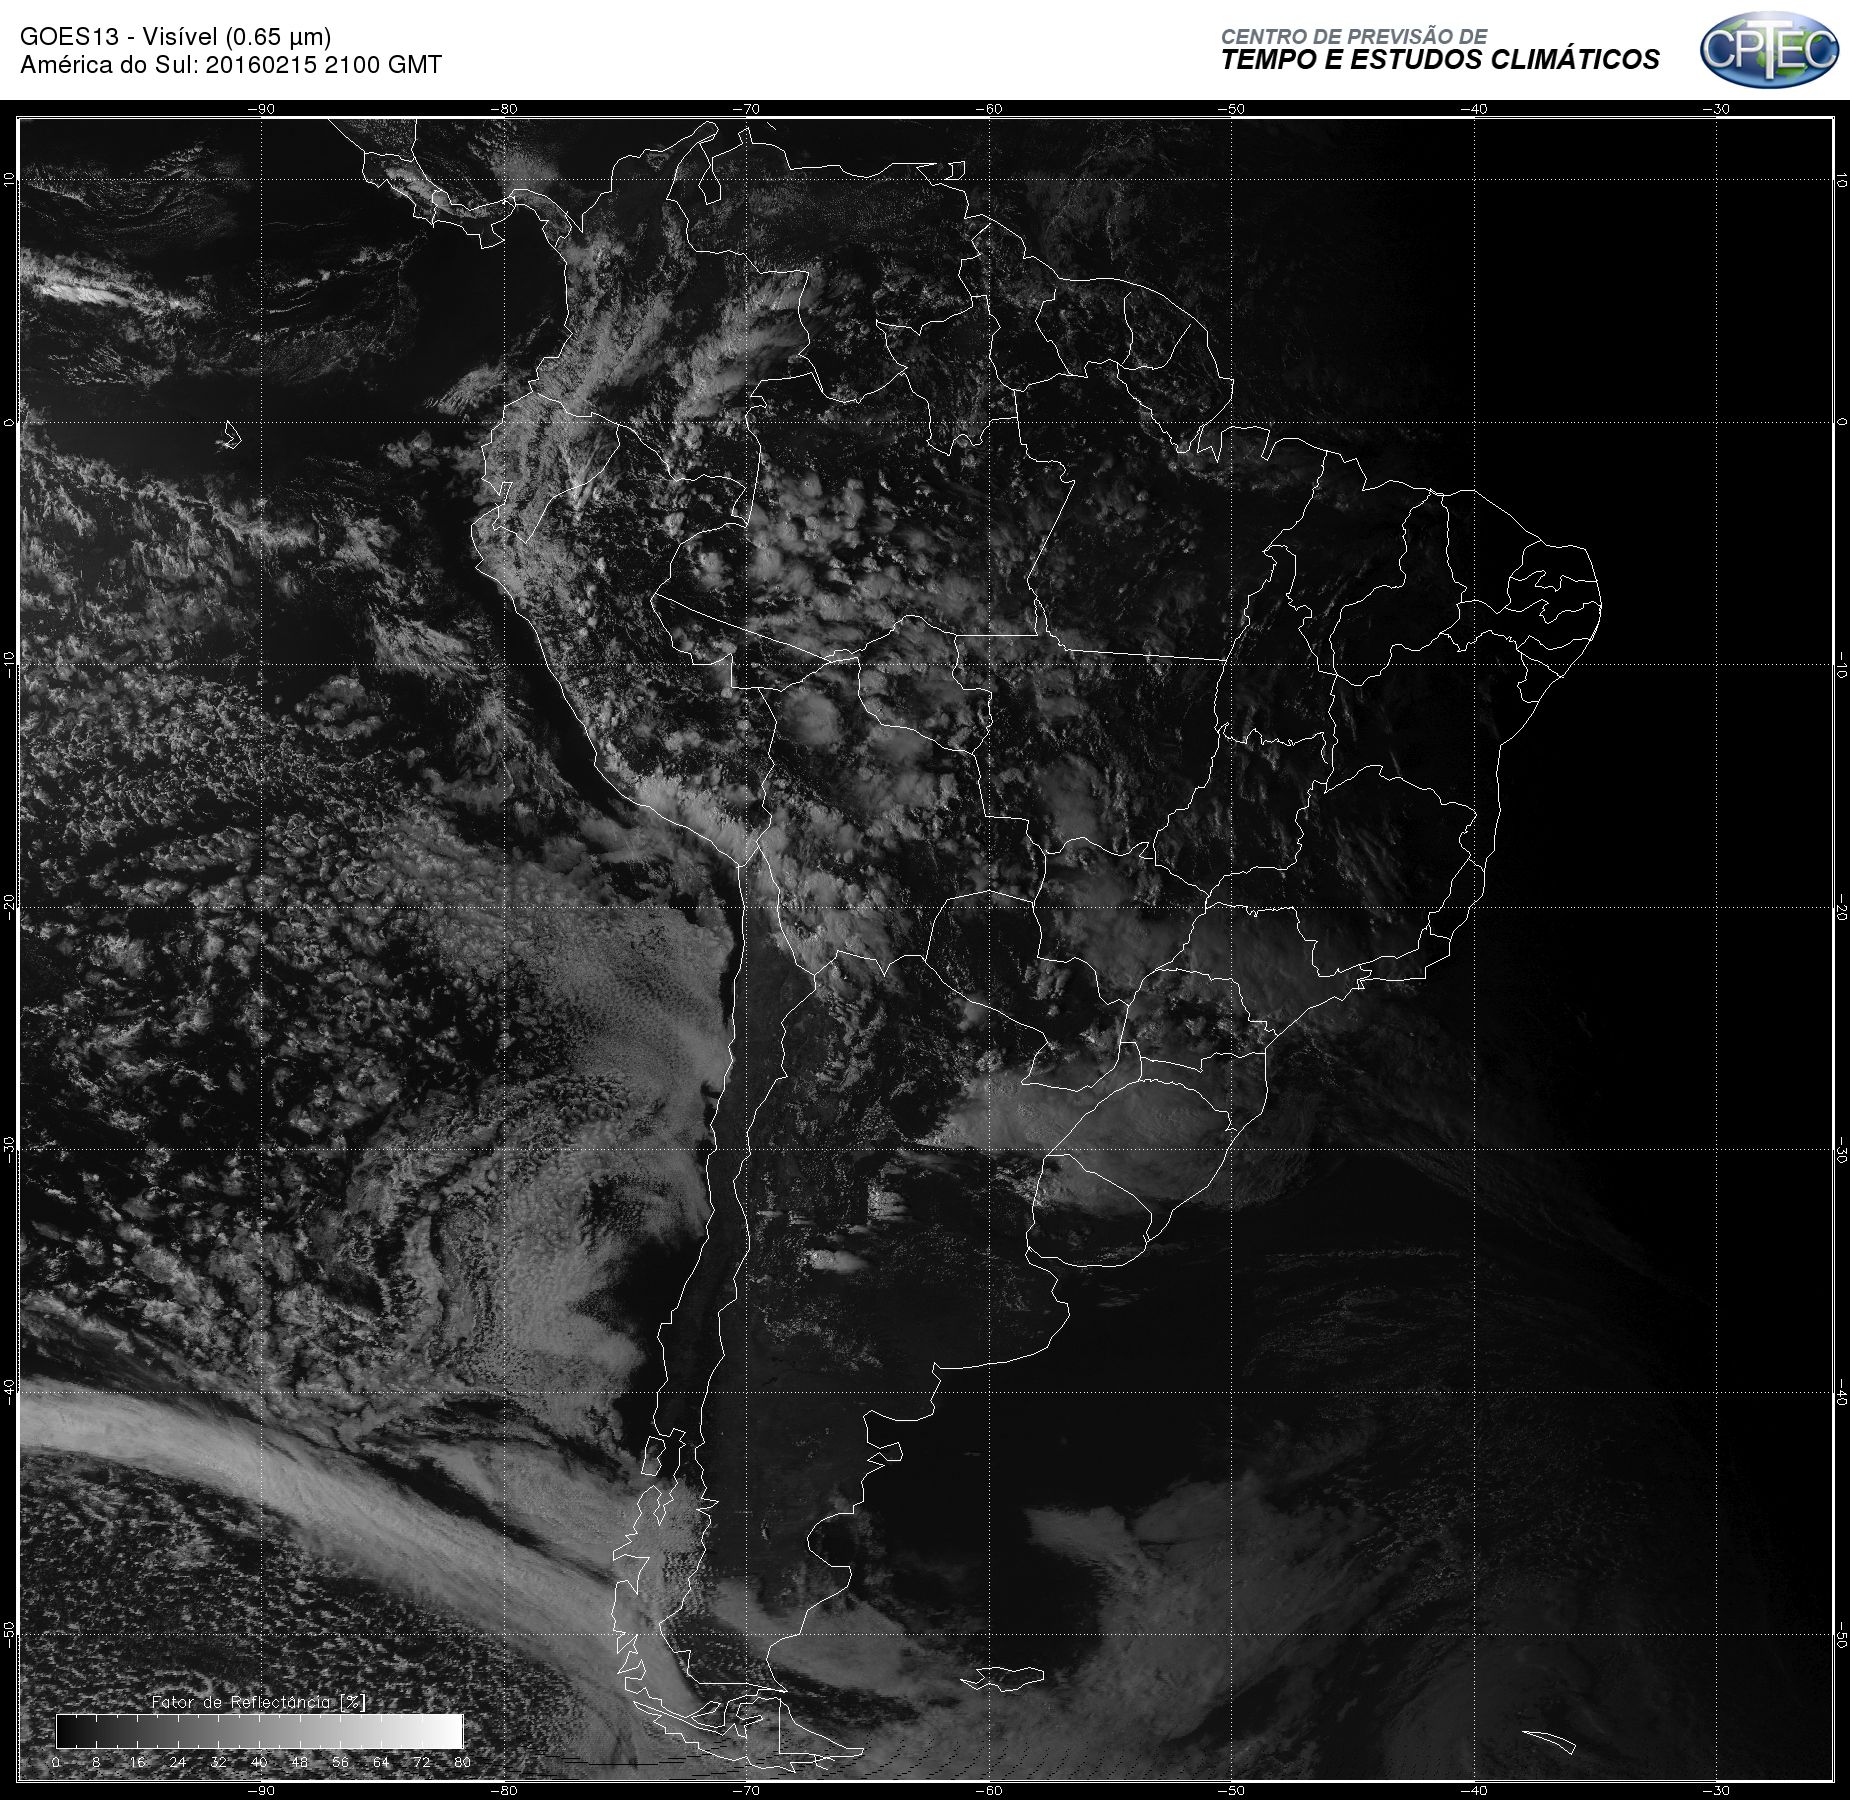This screenshot has height=1800, width=1850.
Task: Click the '-30' longitude label on top axis
Action: point(1716,109)
